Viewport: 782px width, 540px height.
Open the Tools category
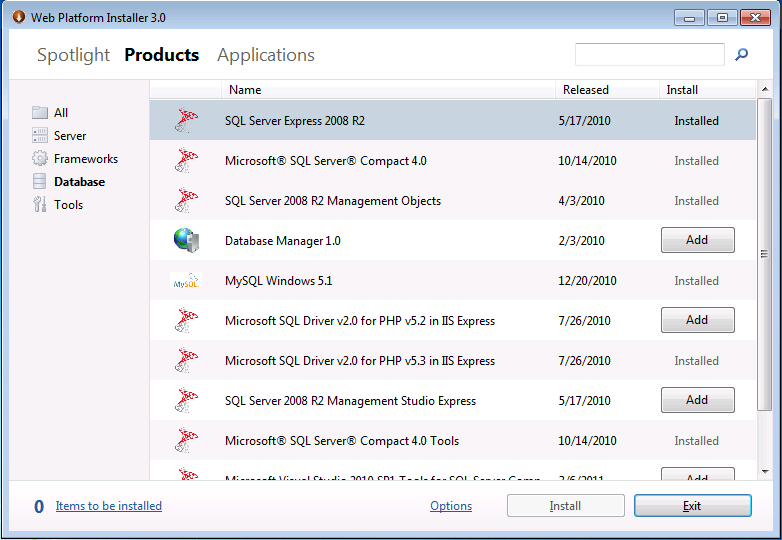(x=68, y=204)
